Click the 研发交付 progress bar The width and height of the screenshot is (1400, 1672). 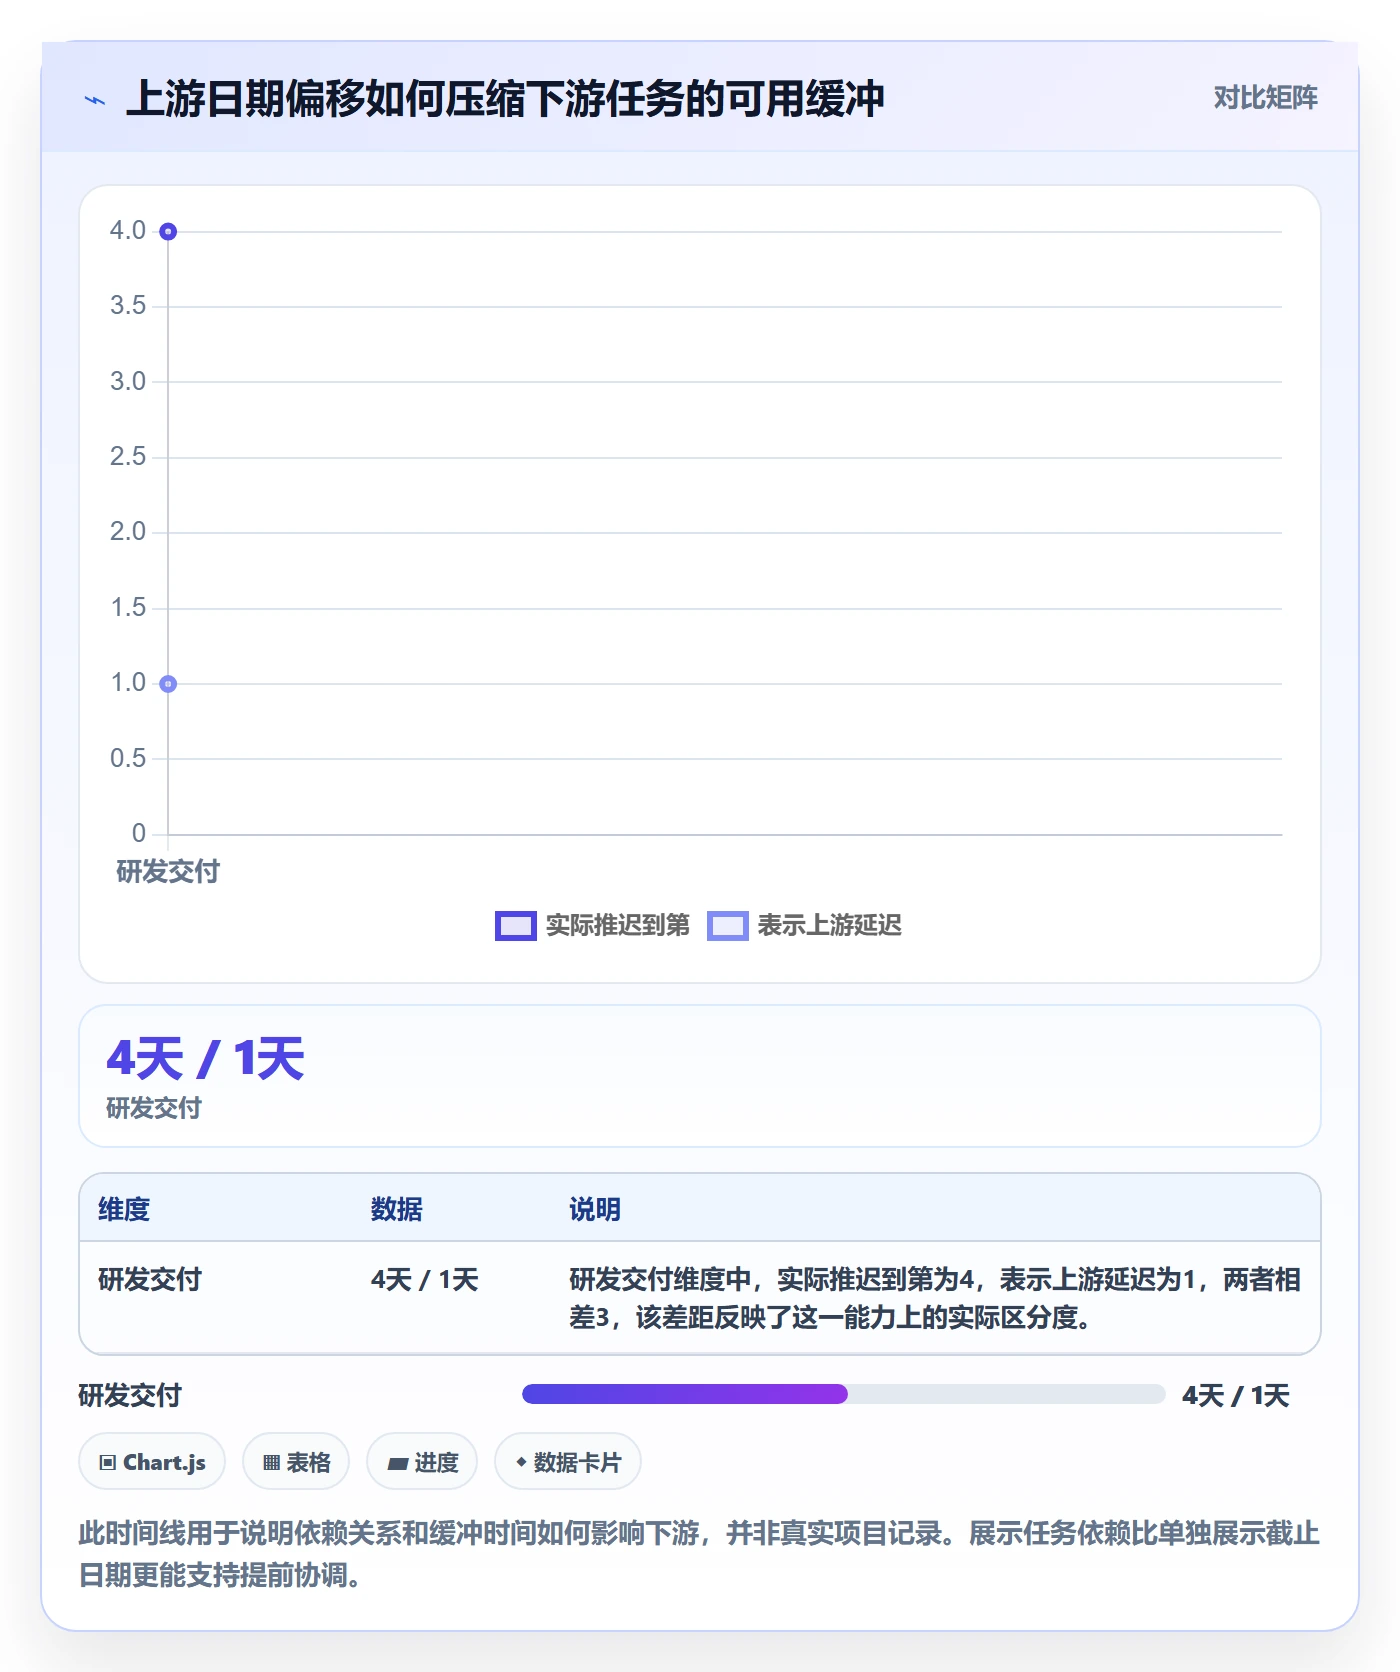843,1394
